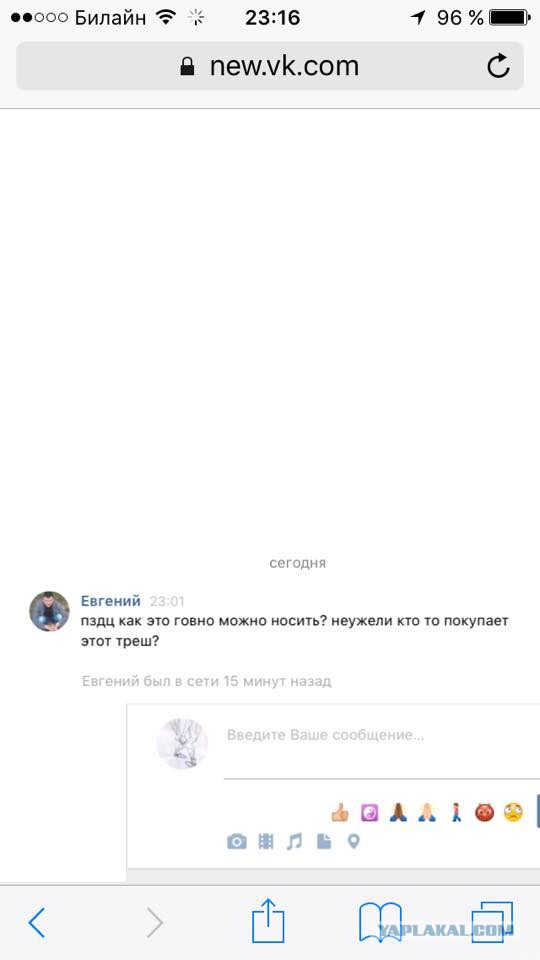Attach a location with the map pin icon
540x960 pixels.
(353, 842)
